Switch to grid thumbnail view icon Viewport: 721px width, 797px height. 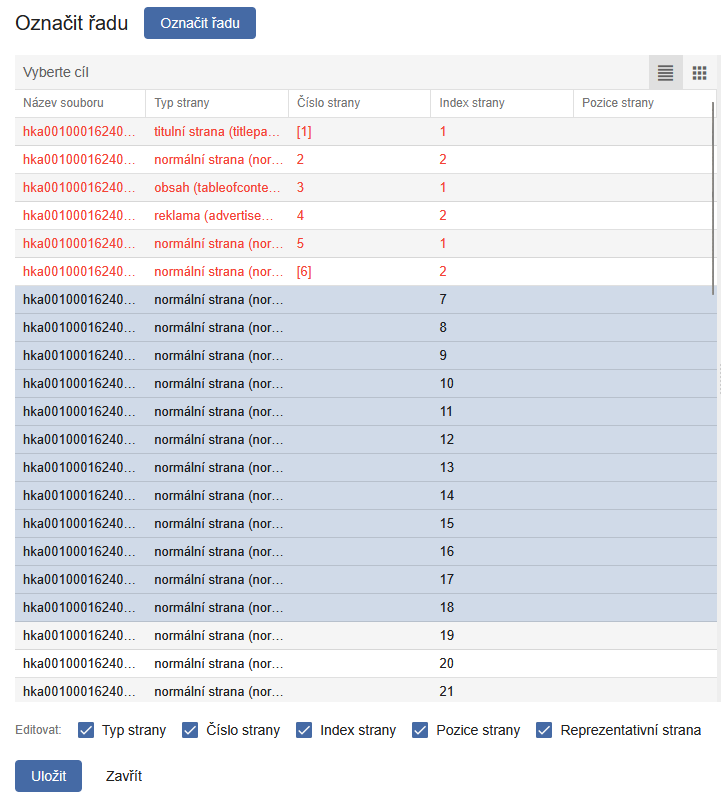[x=700, y=73]
